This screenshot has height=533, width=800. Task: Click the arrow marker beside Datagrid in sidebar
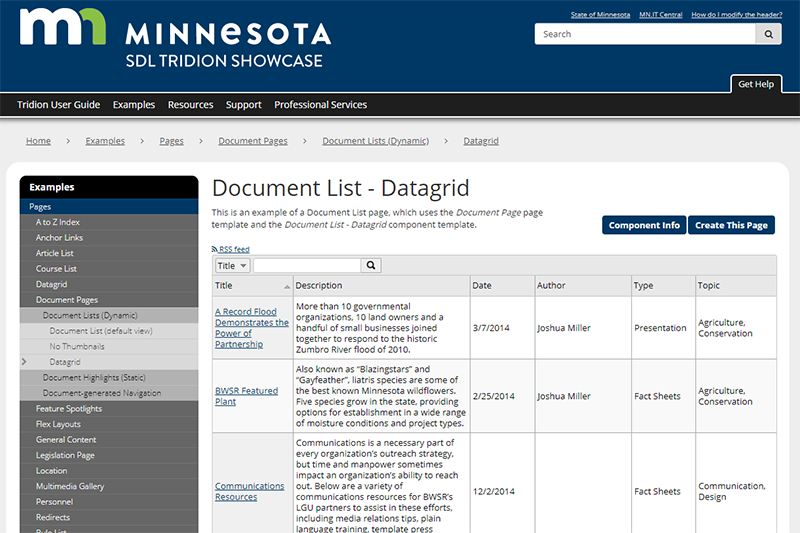pos(24,362)
